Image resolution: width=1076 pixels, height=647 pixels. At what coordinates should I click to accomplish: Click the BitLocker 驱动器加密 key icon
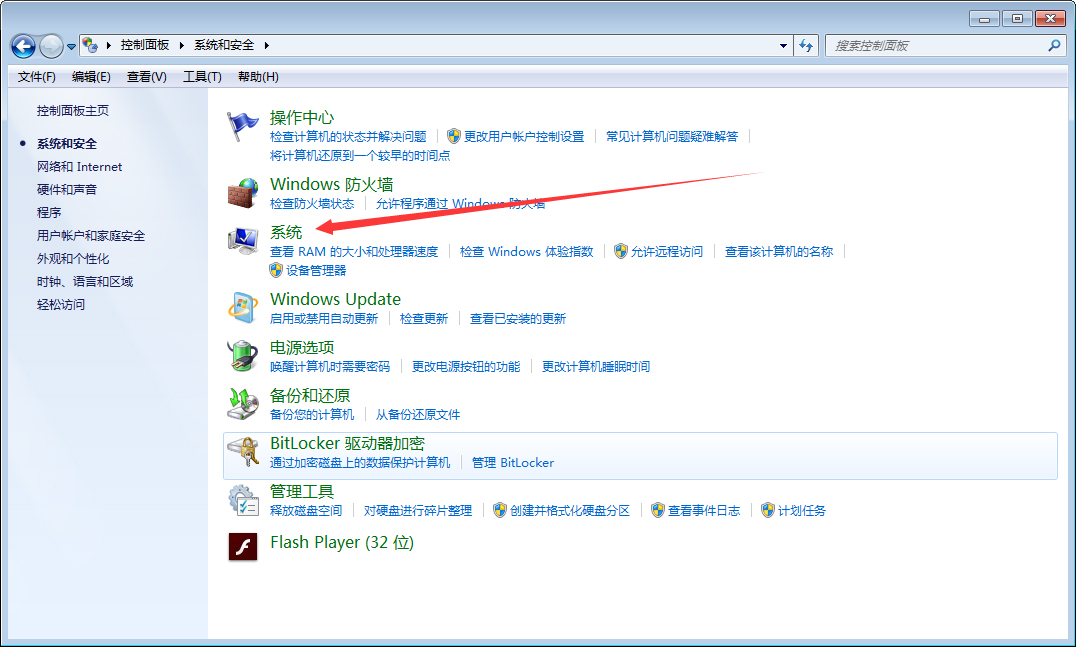[x=243, y=450]
